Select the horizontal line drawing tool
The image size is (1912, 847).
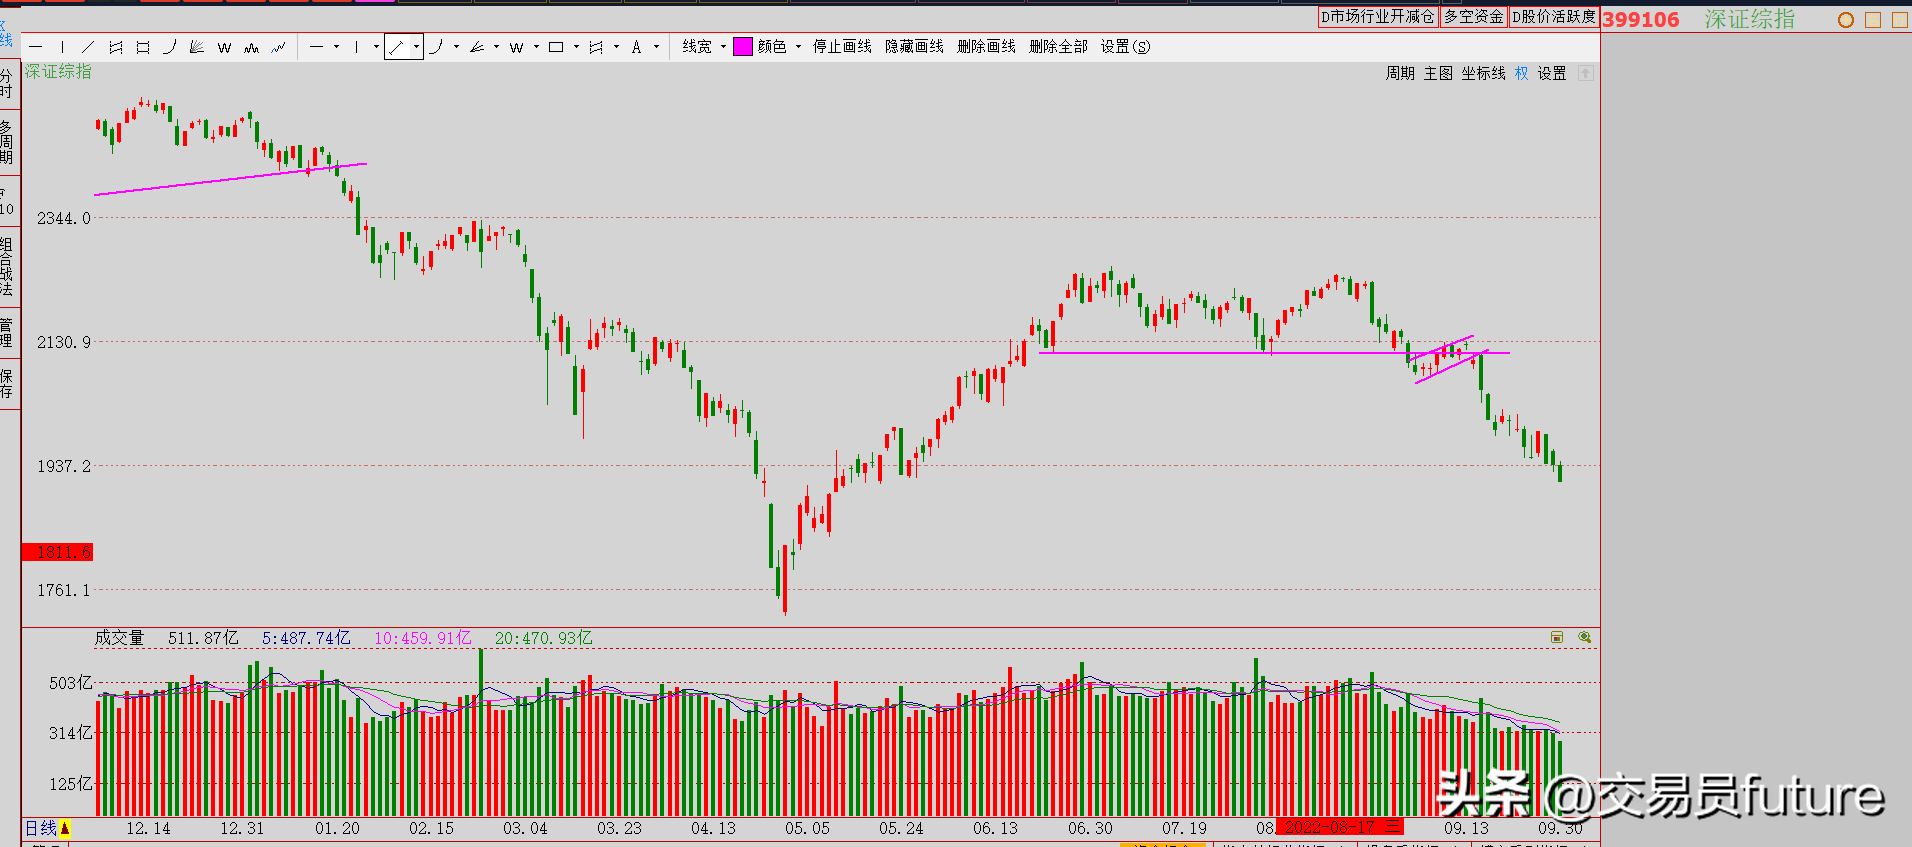[x=36, y=47]
